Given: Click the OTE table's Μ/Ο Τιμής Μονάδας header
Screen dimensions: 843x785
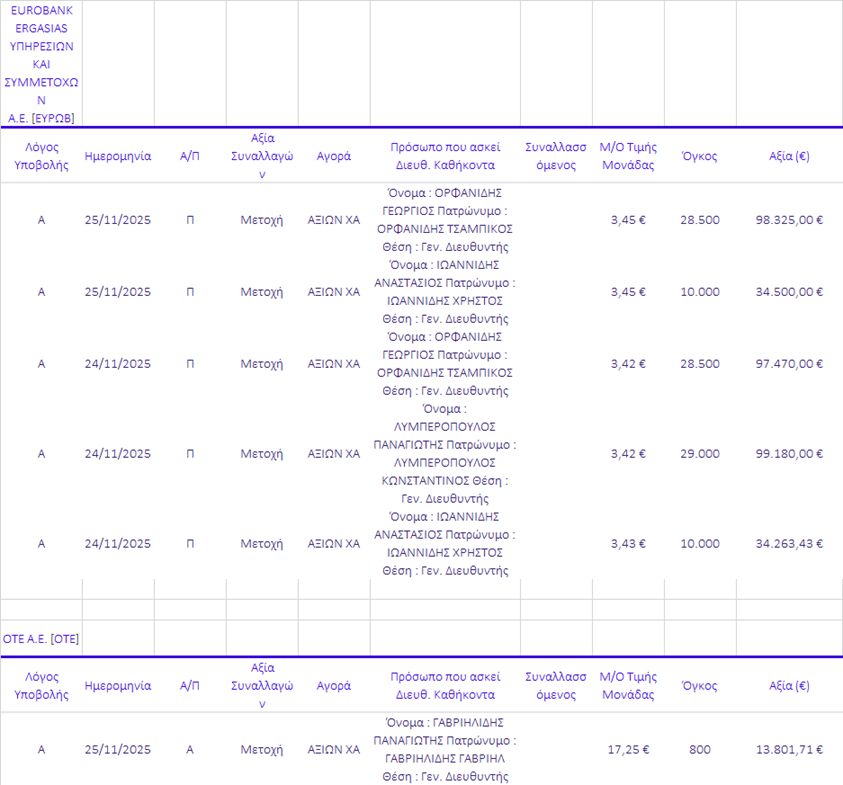Looking at the screenshot, I should tap(628, 686).
